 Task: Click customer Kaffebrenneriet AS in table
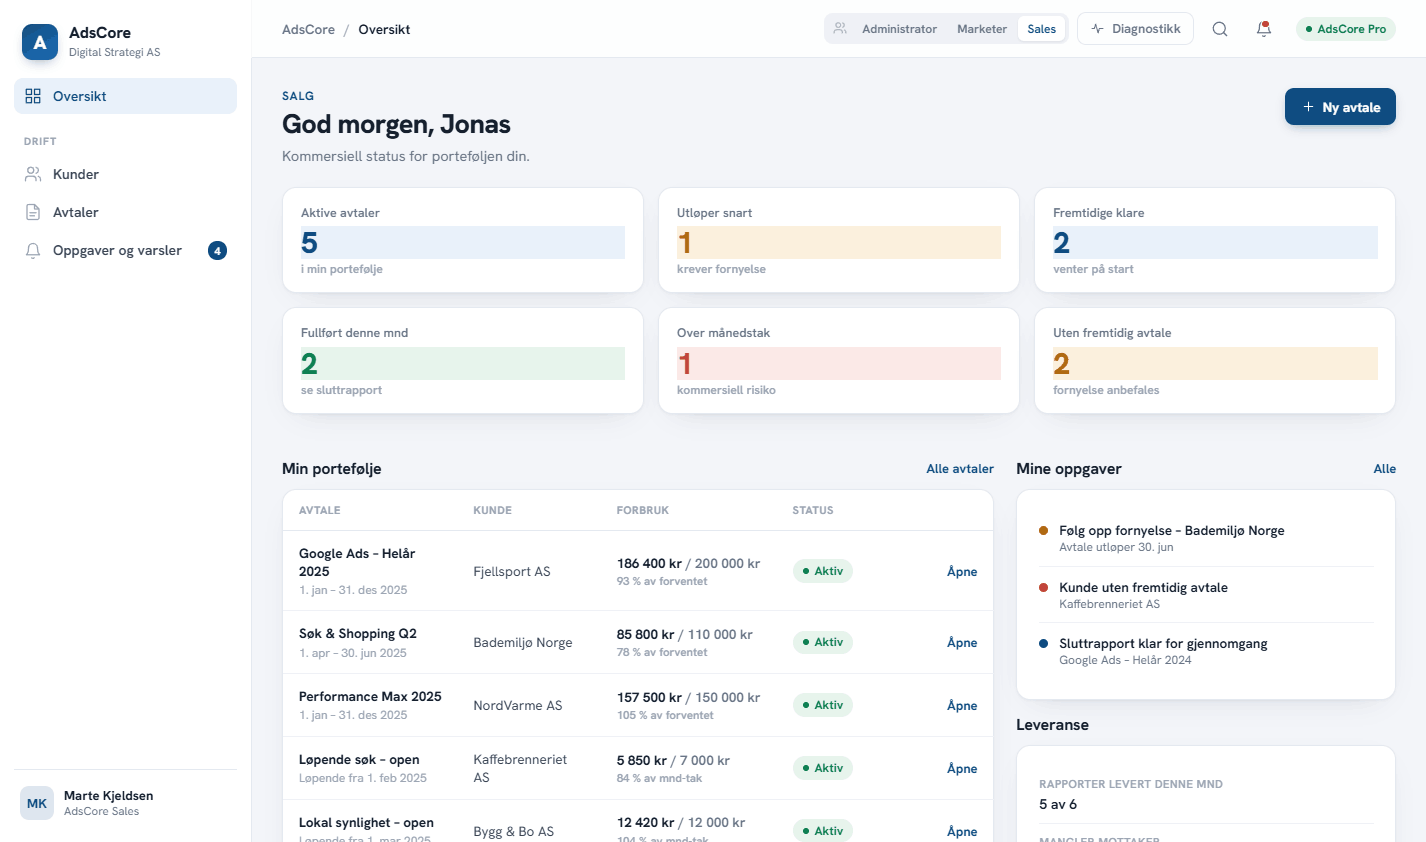tap(520, 769)
